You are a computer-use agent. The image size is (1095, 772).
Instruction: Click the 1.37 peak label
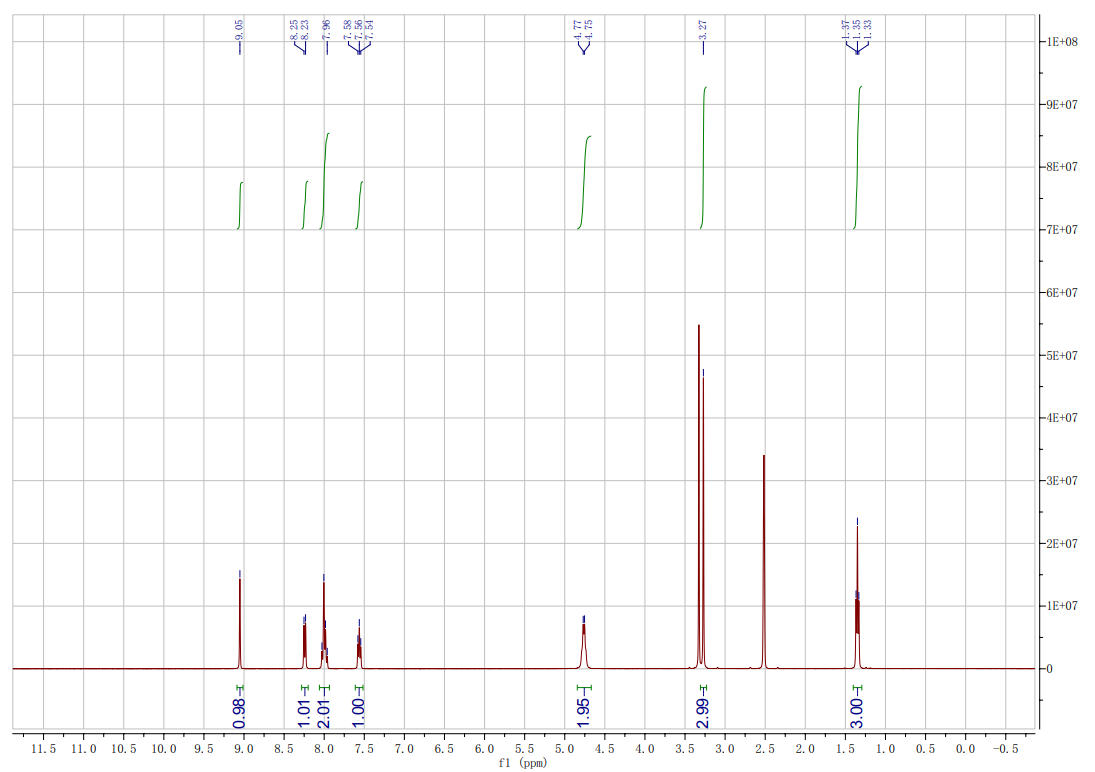846,29
